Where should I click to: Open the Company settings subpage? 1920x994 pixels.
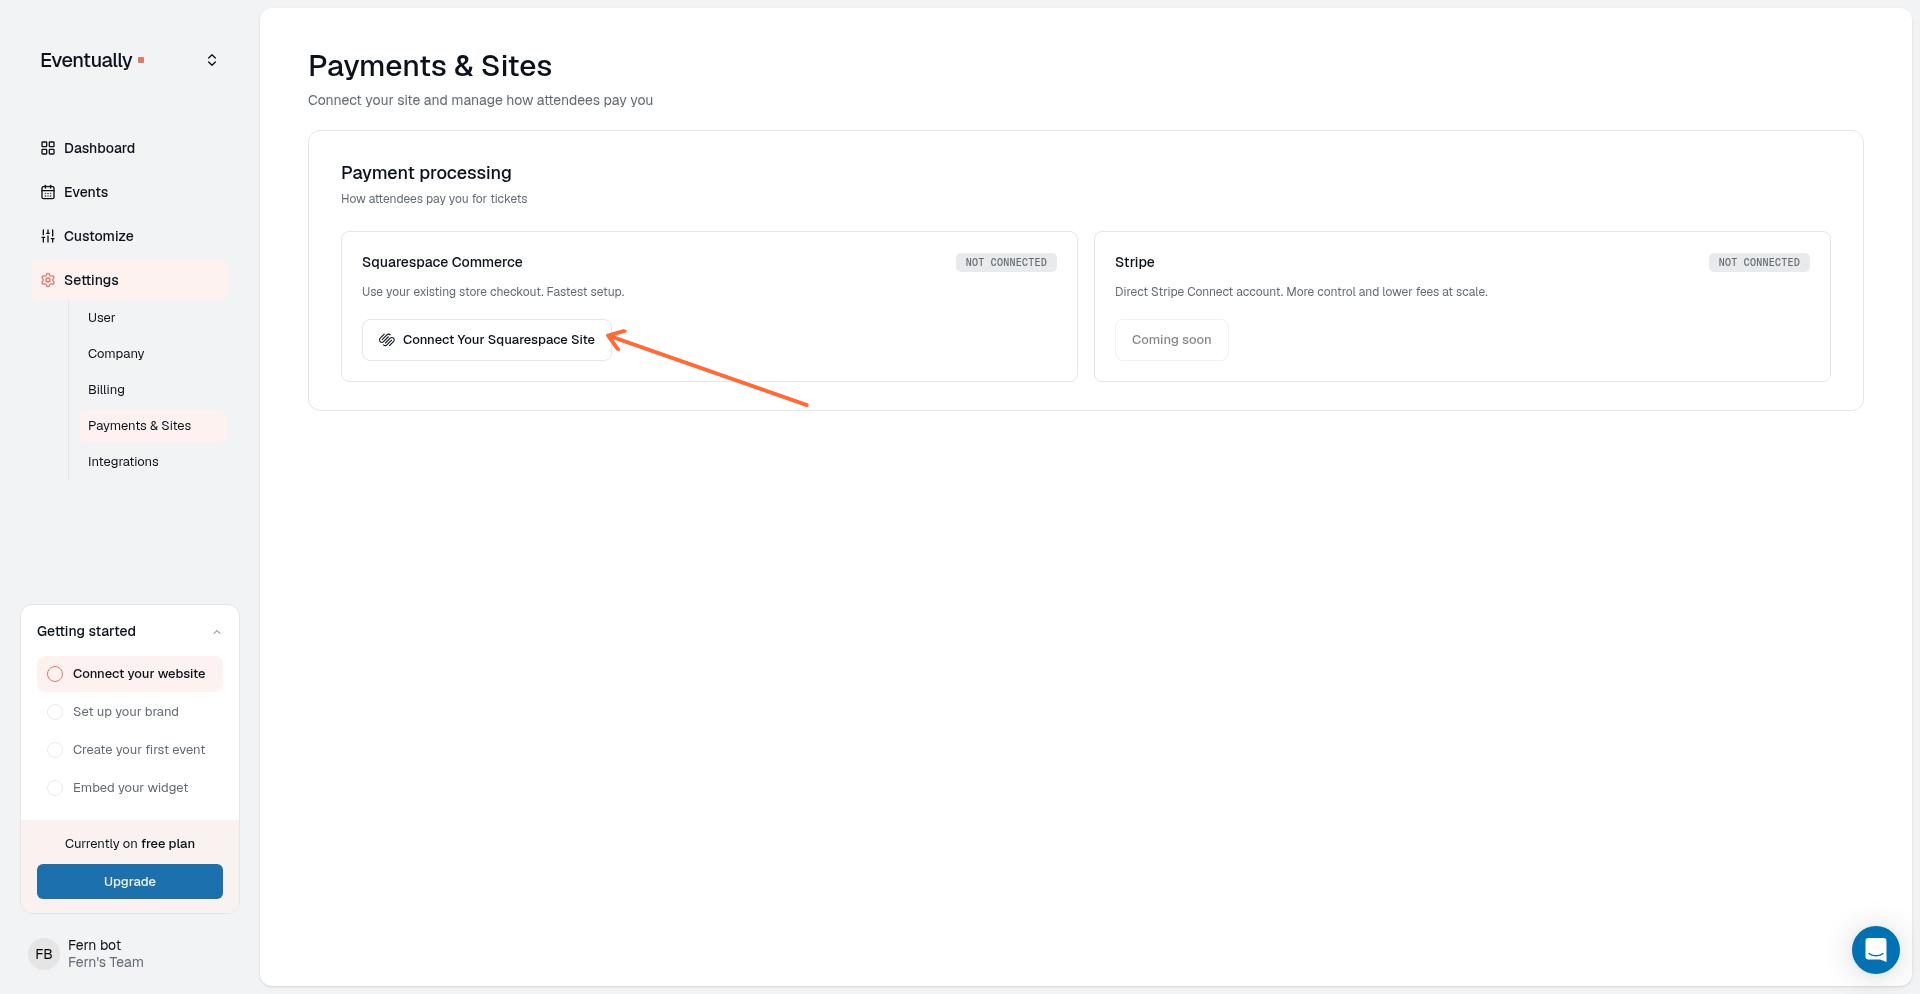(153, 354)
